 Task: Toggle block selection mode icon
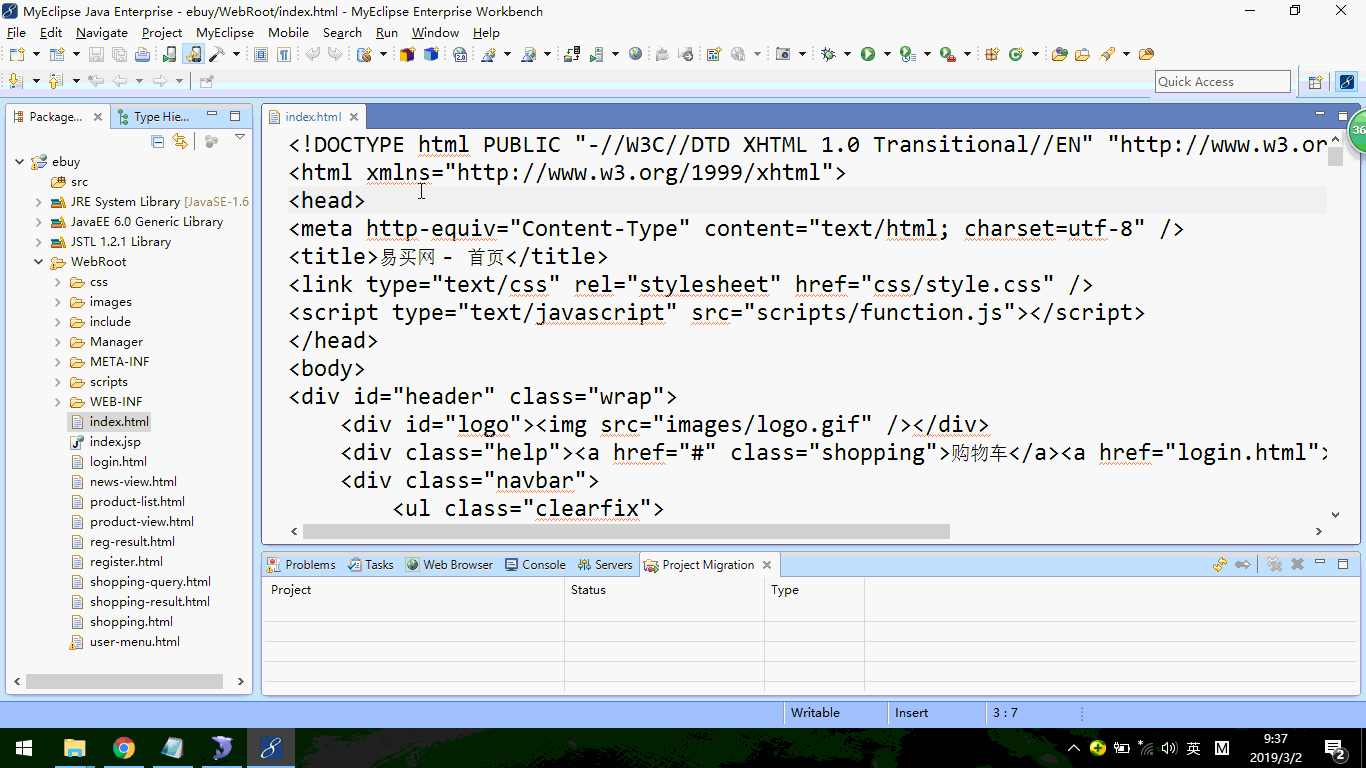tap(260, 54)
